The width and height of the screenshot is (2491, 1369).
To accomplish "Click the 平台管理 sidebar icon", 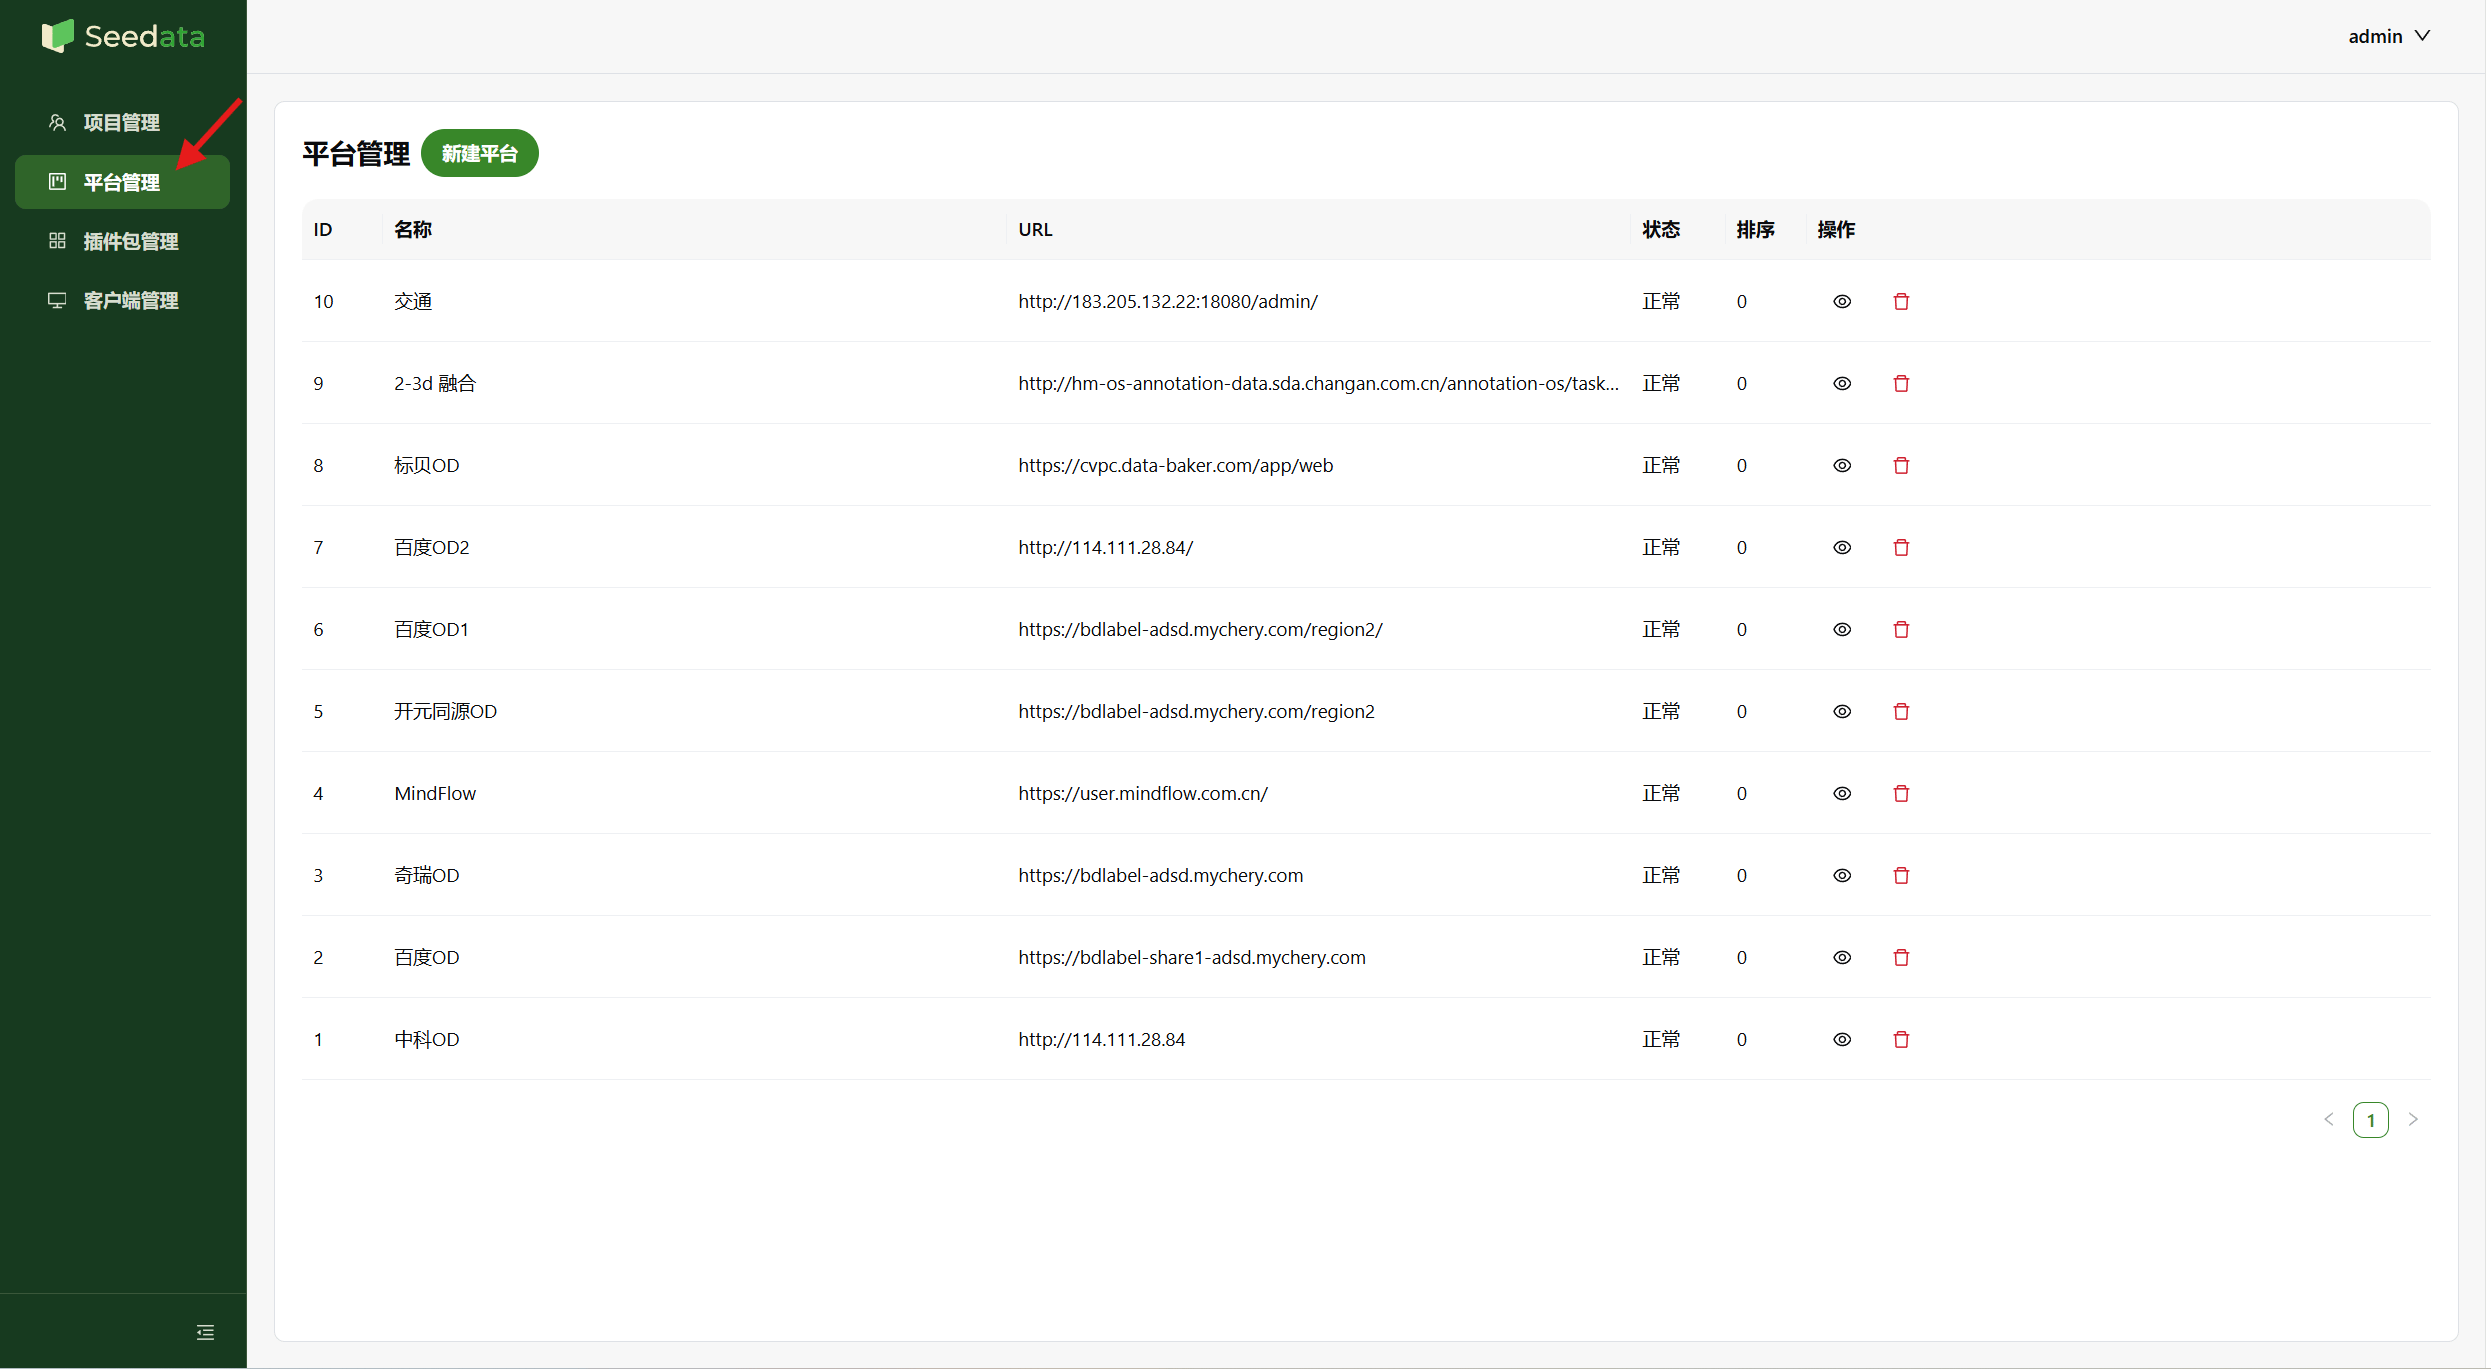I will click(57, 182).
